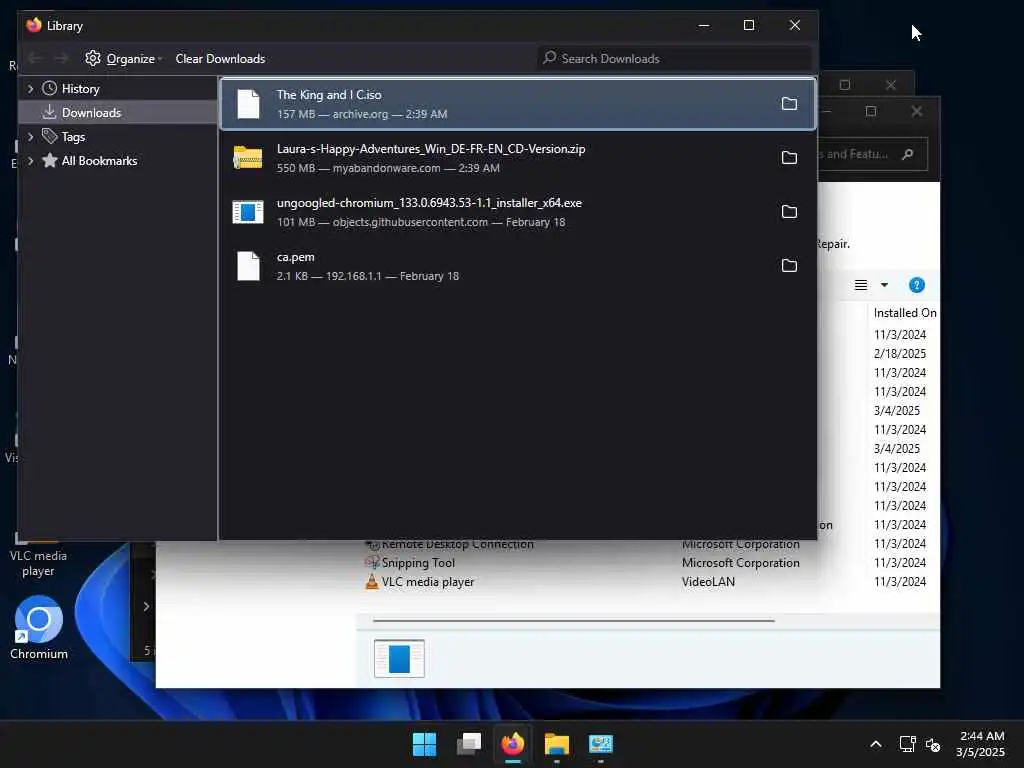1024x768 pixels.
Task: Click the Downloads arrow icon in sidebar
Action: [49, 112]
